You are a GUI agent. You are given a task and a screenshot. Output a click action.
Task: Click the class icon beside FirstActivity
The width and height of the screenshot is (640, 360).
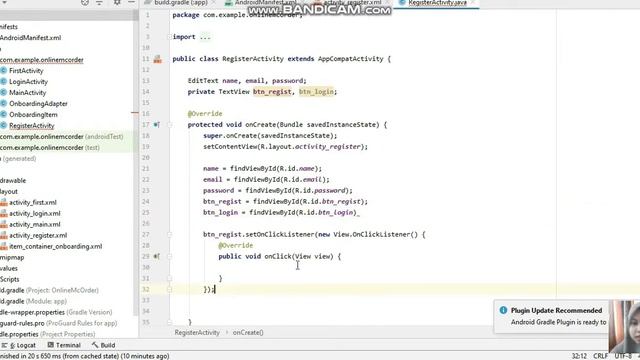[x=4, y=71]
